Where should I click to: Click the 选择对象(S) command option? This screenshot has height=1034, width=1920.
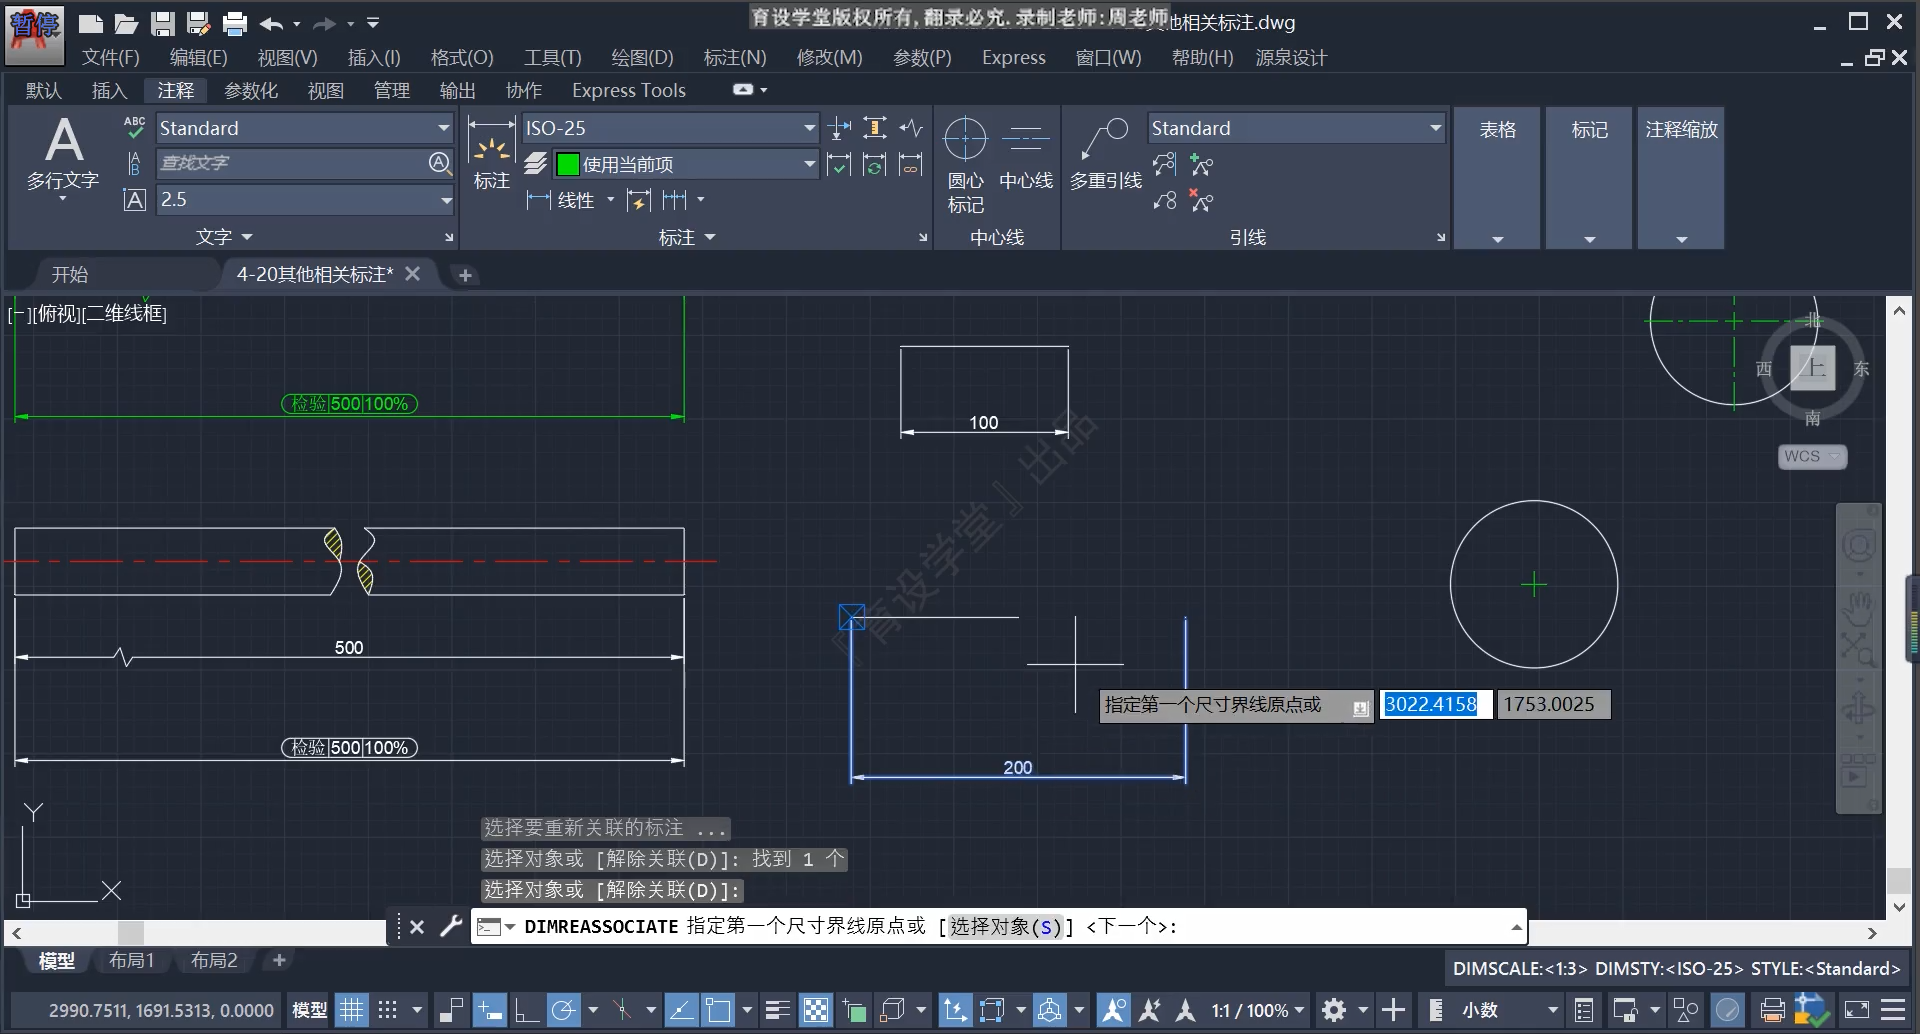[1005, 927]
